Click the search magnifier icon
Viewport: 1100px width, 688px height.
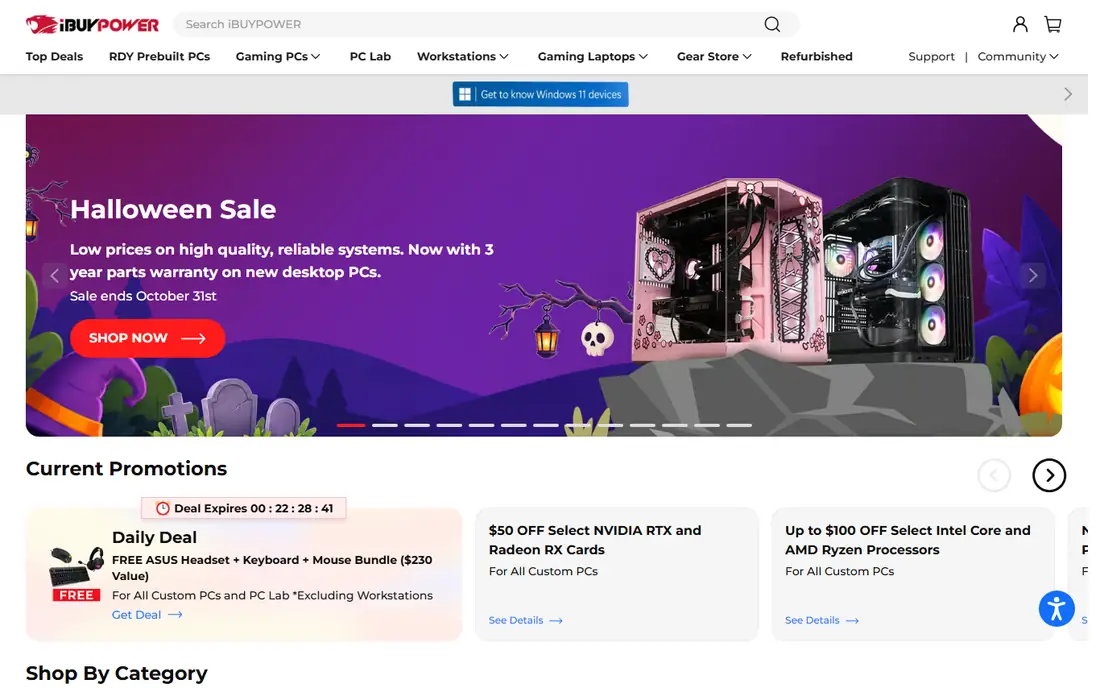tap(772, 25)
